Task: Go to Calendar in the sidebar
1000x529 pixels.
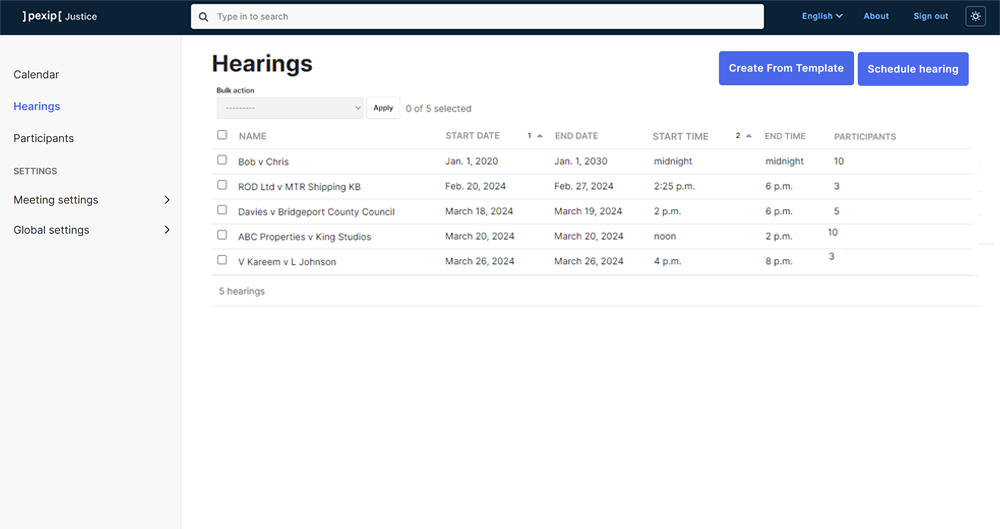Action: [36, 75]
